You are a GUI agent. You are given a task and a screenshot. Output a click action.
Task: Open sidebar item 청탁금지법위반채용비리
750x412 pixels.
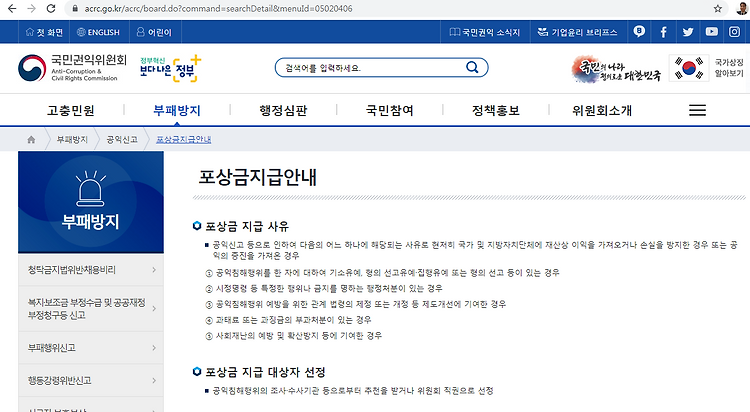pos(72,270)
